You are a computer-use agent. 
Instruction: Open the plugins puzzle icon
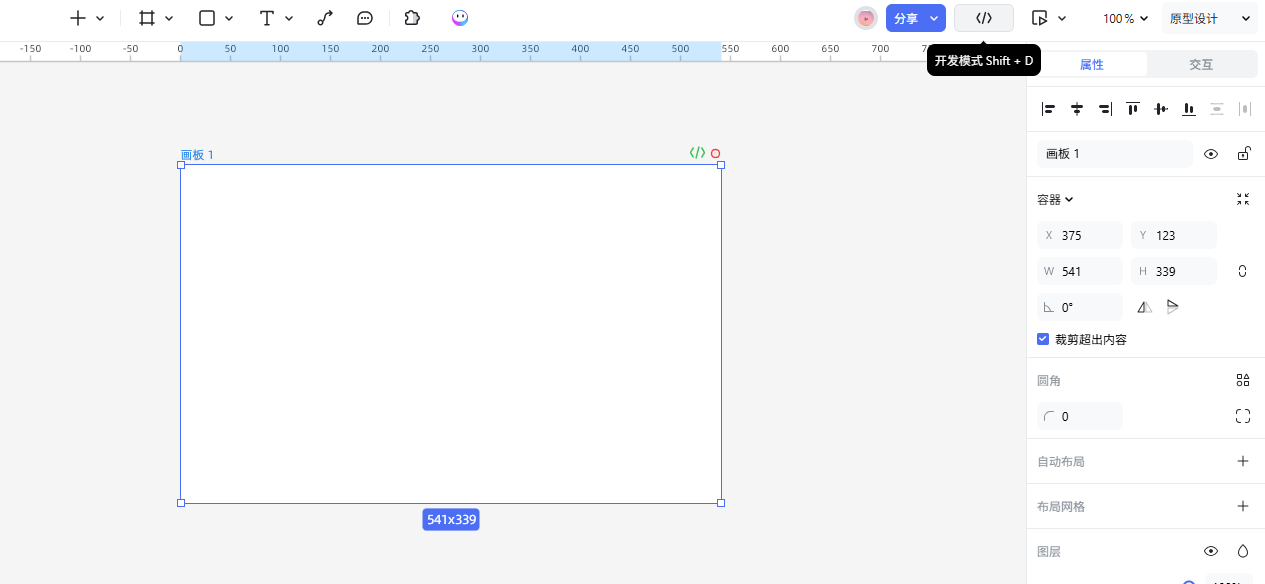click(412, 18)
